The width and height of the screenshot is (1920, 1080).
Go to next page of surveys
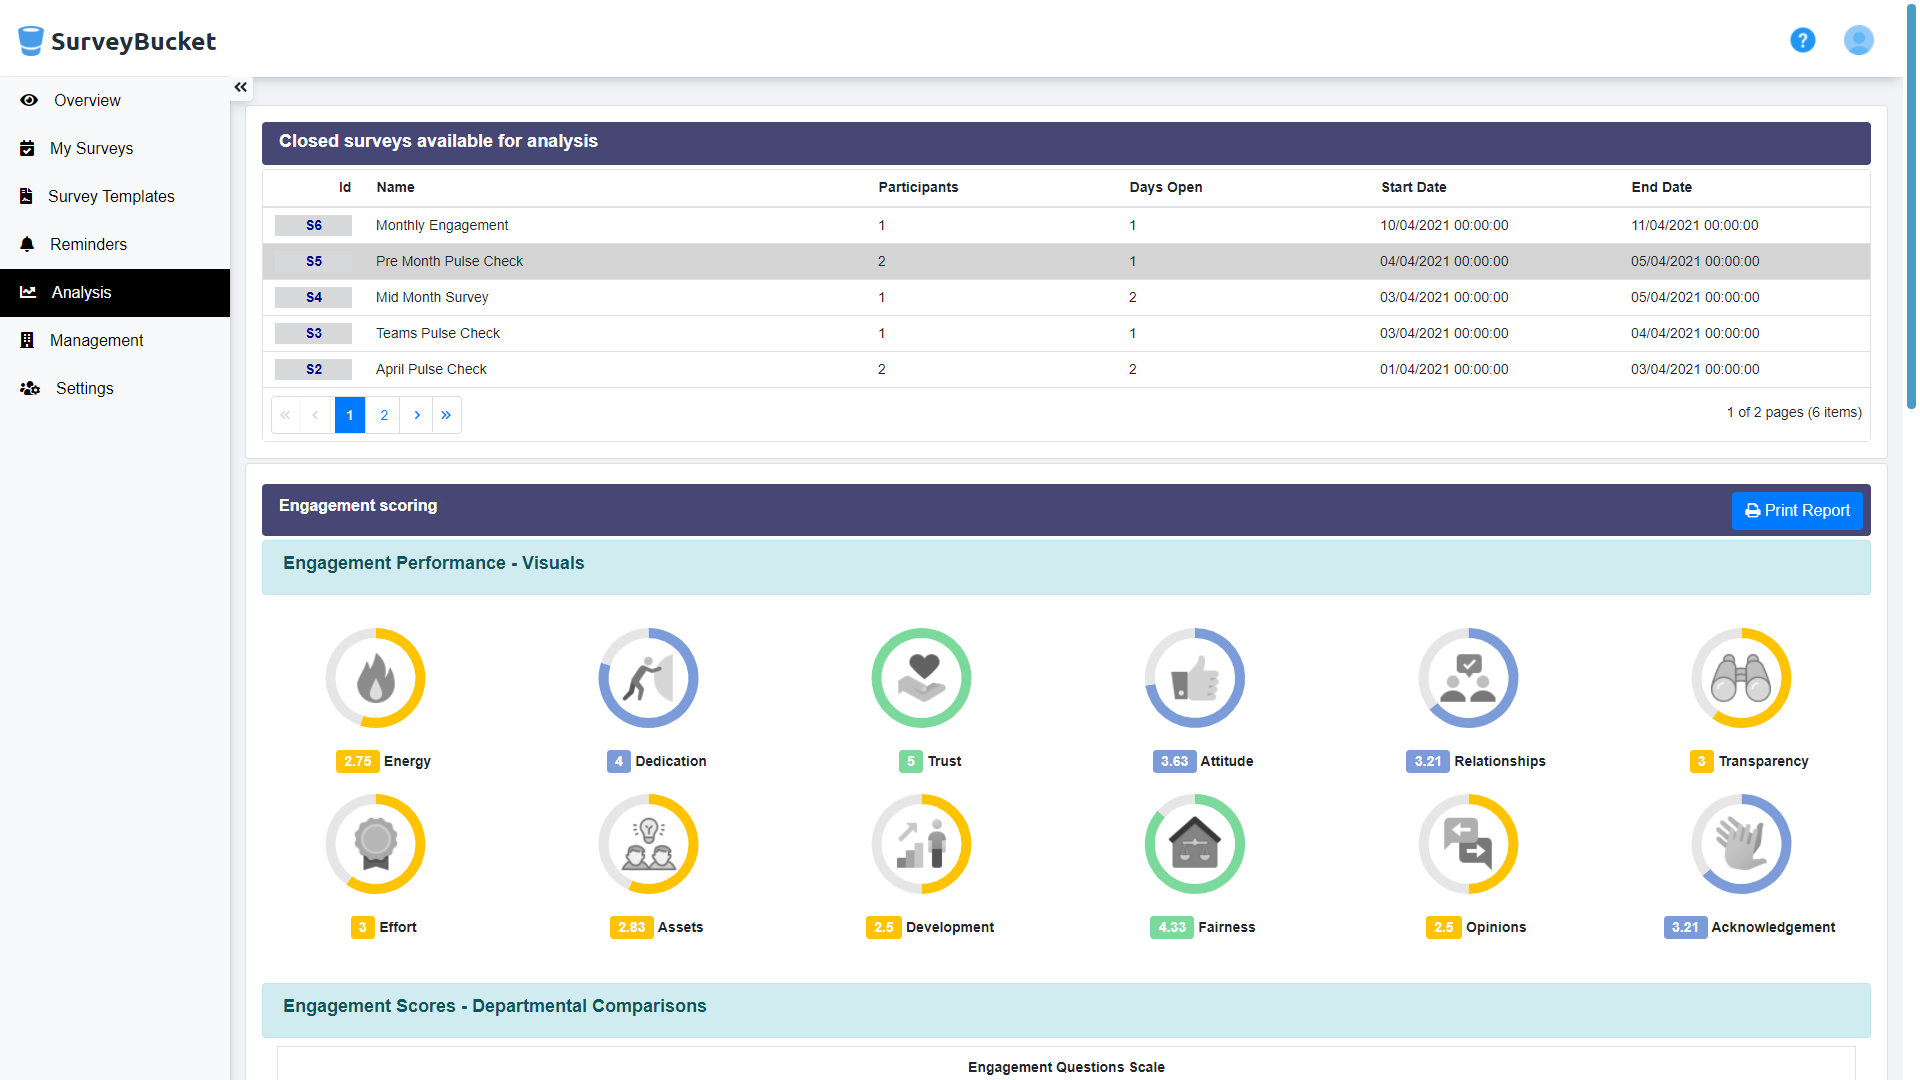coord(417,415)
